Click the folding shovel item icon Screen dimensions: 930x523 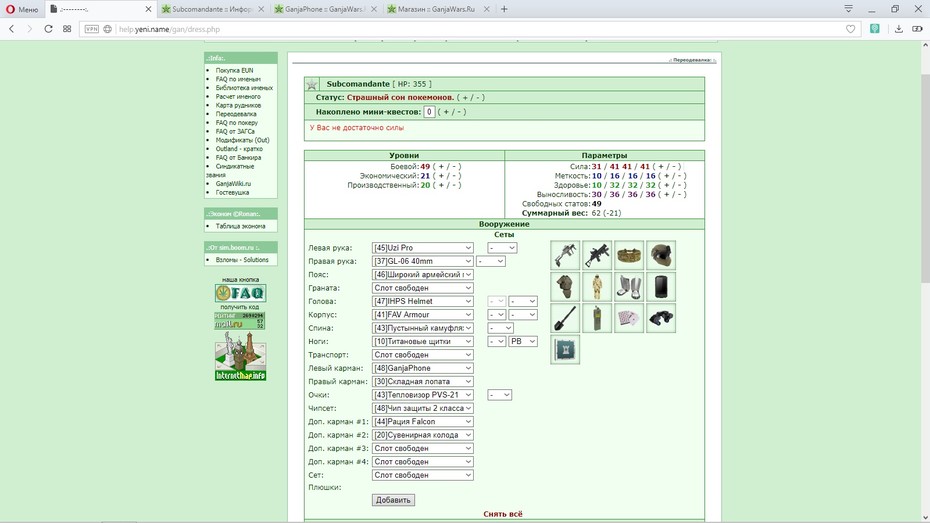tap(565, 318)
